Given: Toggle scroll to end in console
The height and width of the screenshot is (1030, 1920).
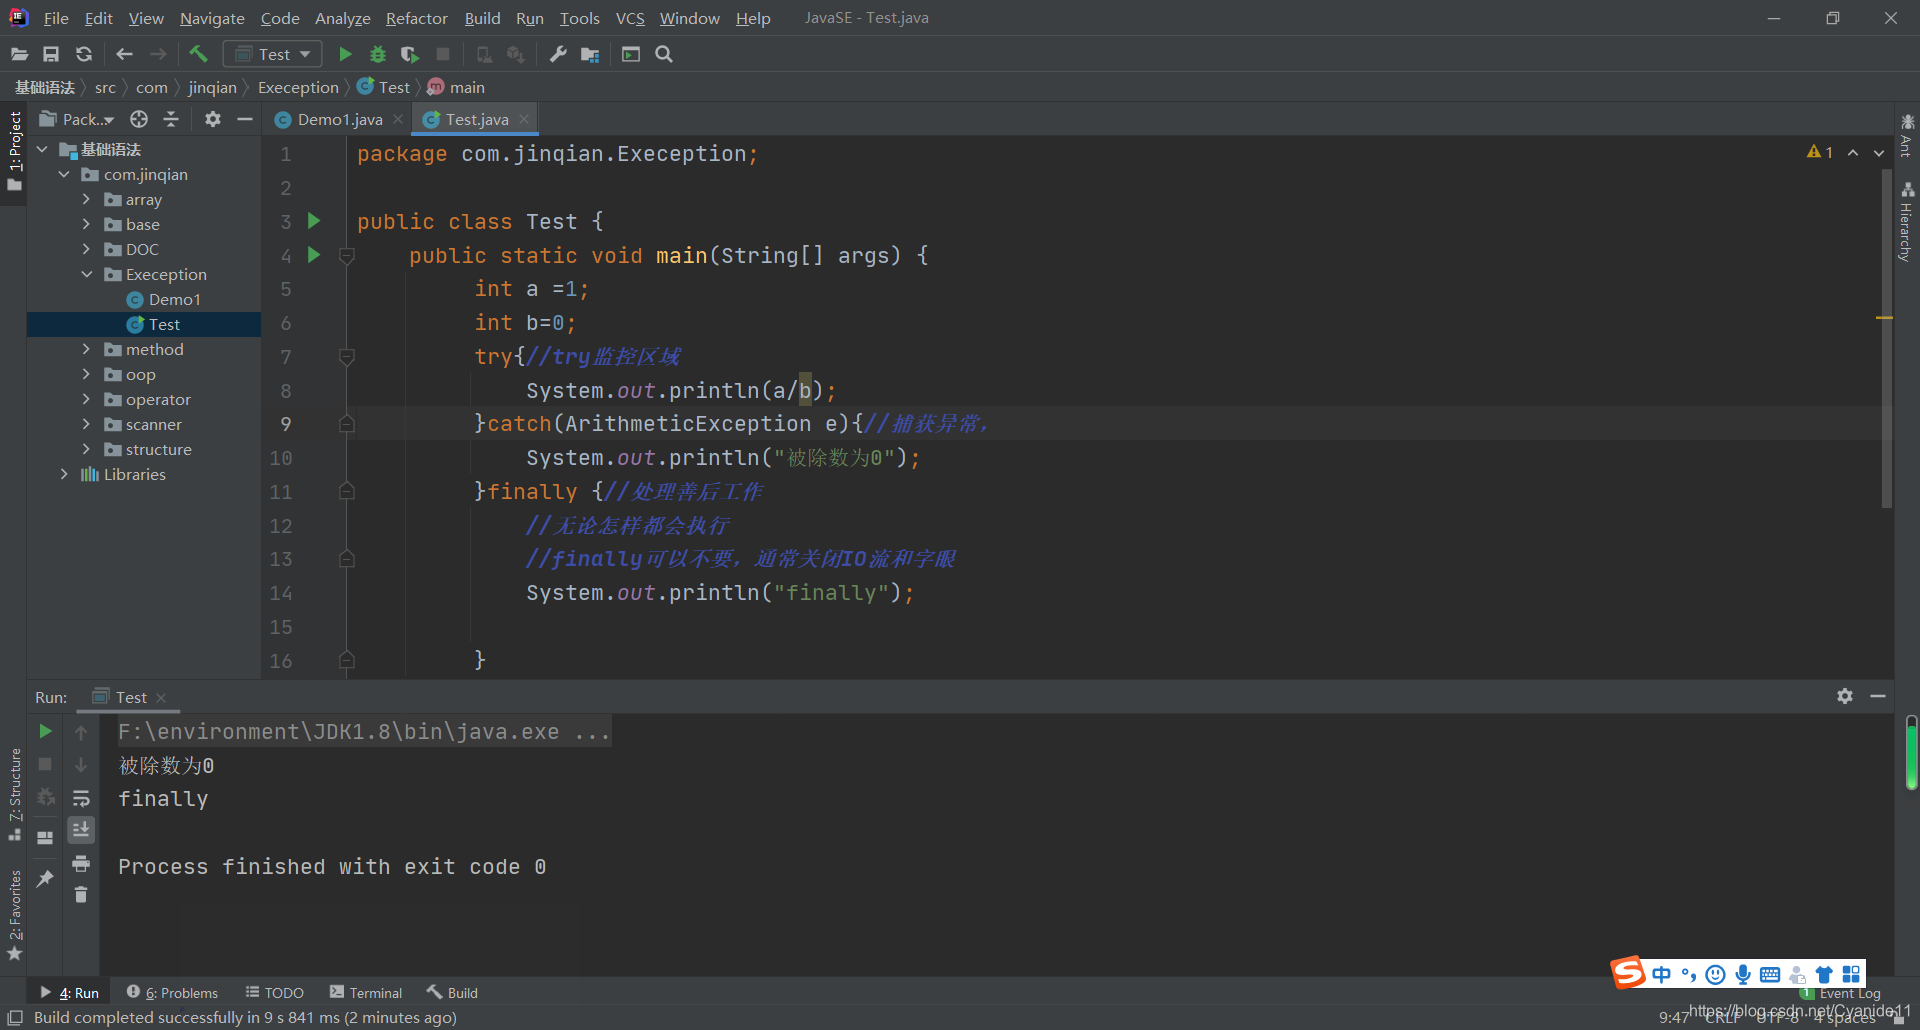Looking at the screenshot, I should click(x=81, y=830).
